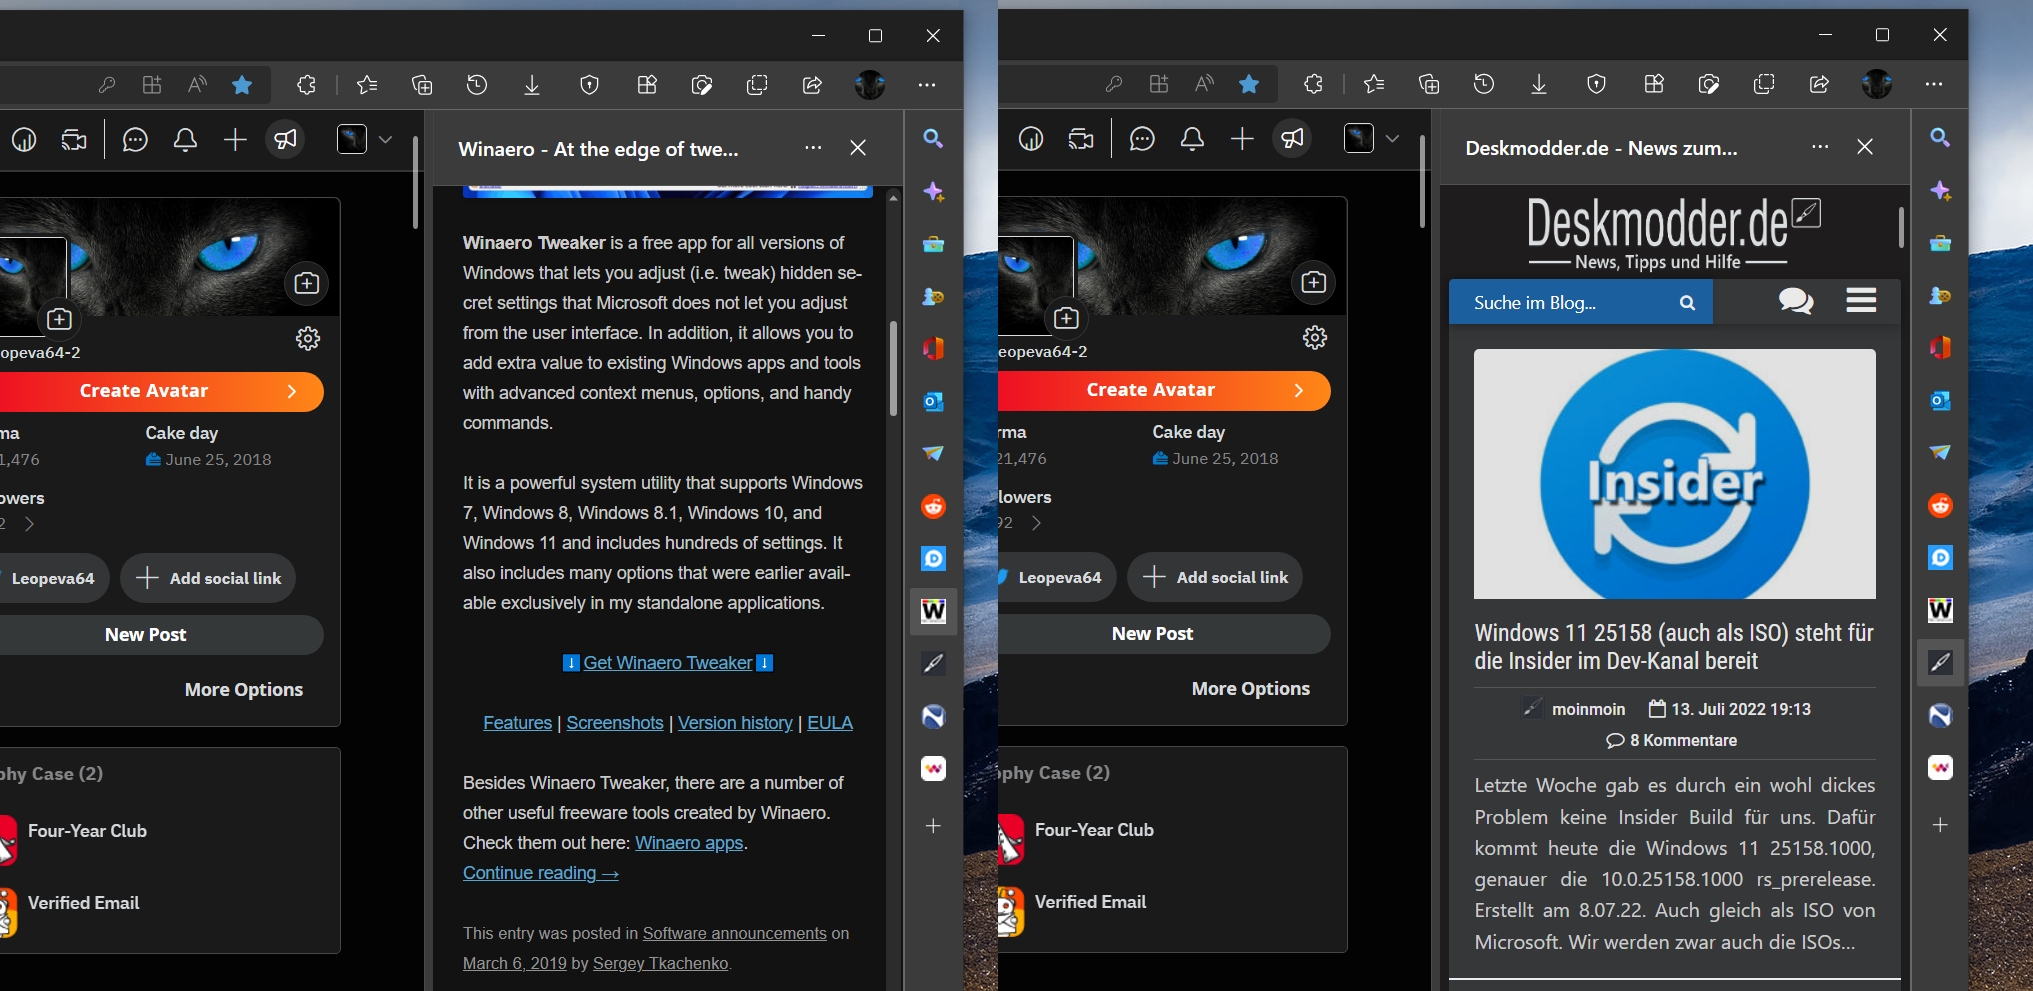Open the Winaero apps link
Viewport: 2033px width, 991px height.
(x=689, y=843)
